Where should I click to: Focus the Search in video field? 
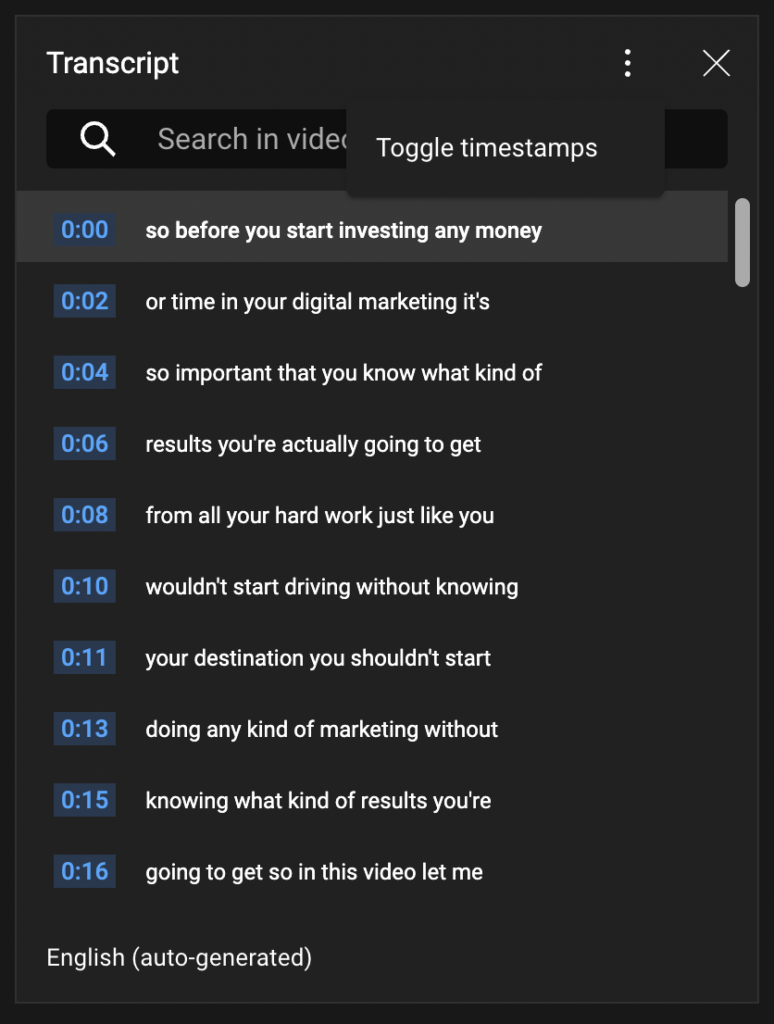(386, 138)
